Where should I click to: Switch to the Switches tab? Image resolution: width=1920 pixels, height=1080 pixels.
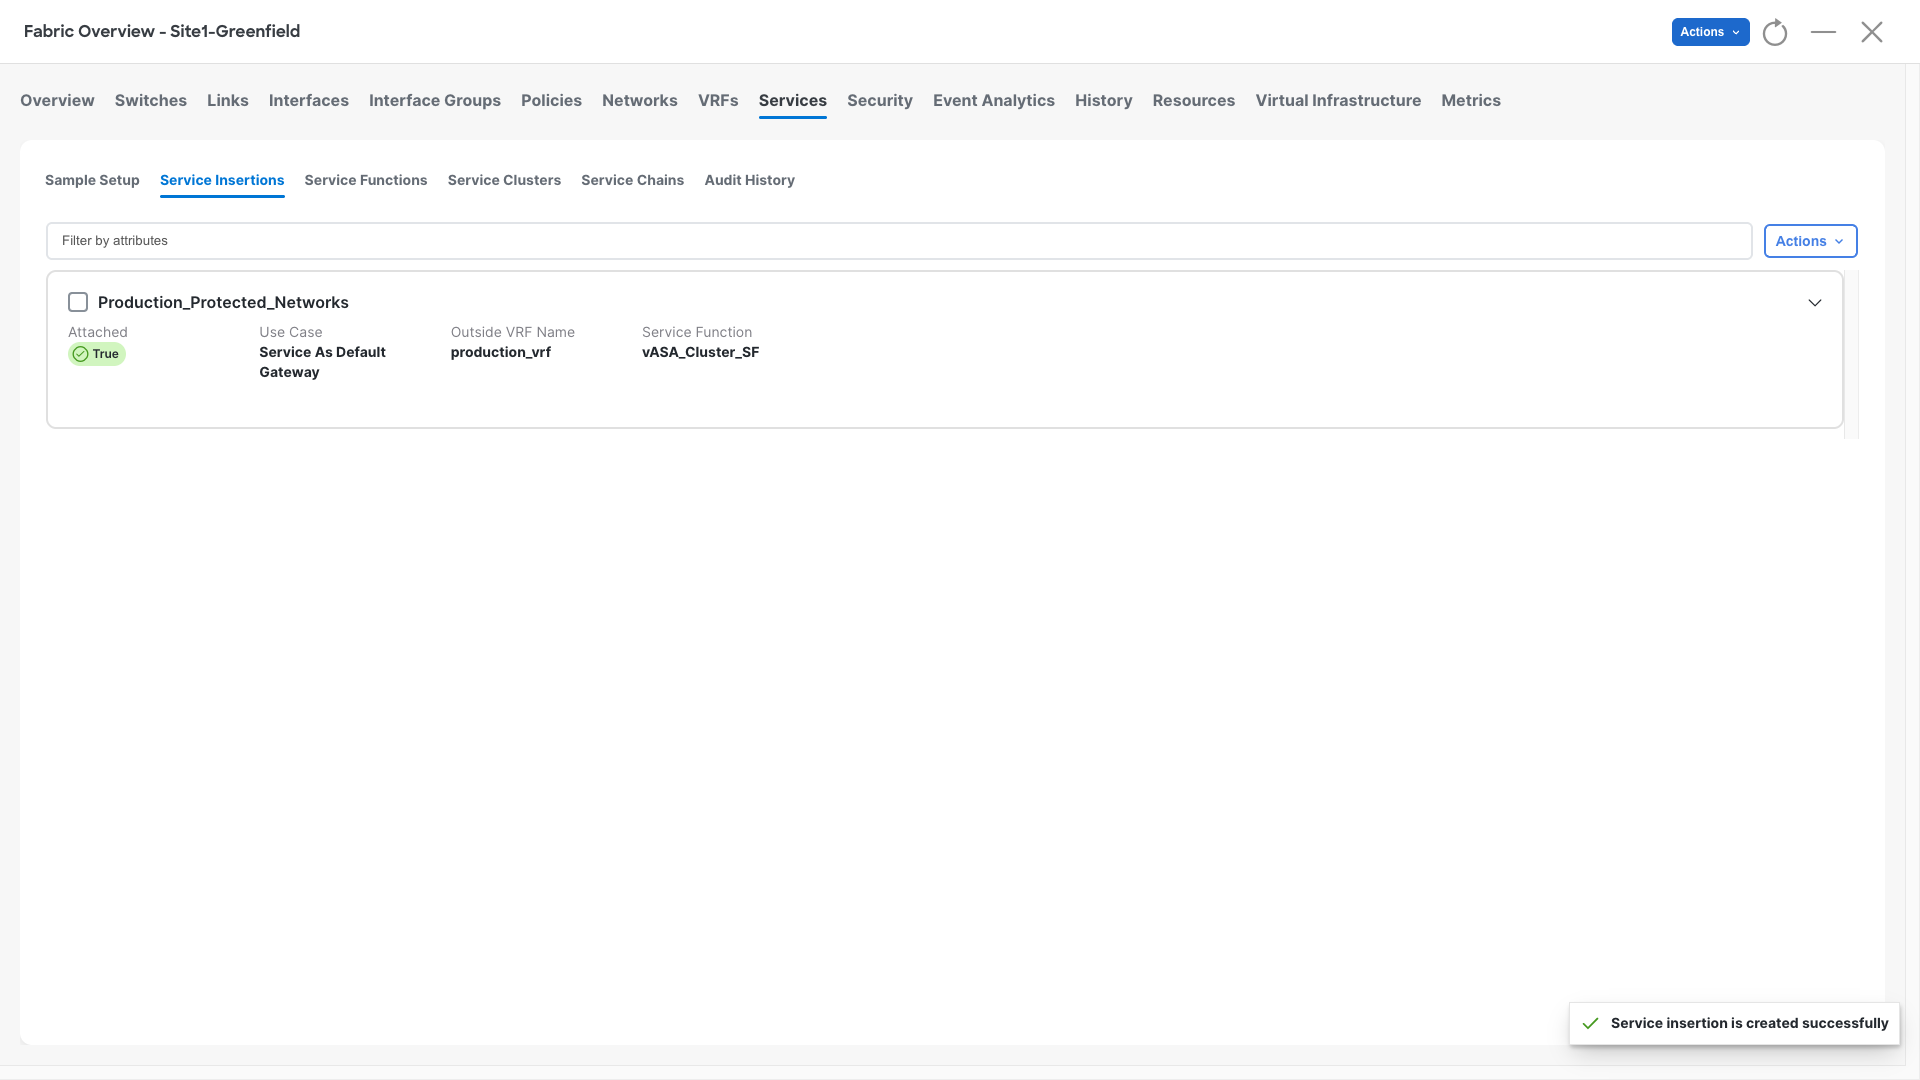pyautogui.click(x=151, y=100)
